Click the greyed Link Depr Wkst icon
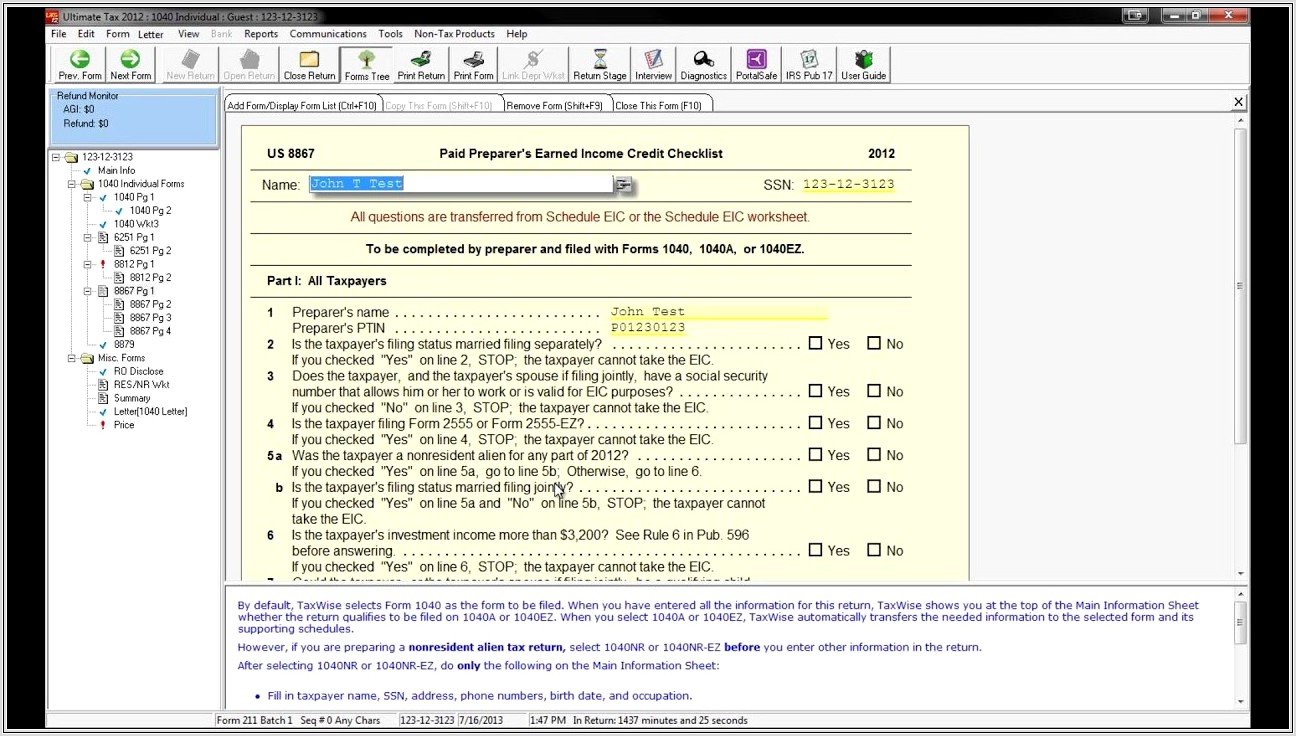 click(x=533, y=65)
